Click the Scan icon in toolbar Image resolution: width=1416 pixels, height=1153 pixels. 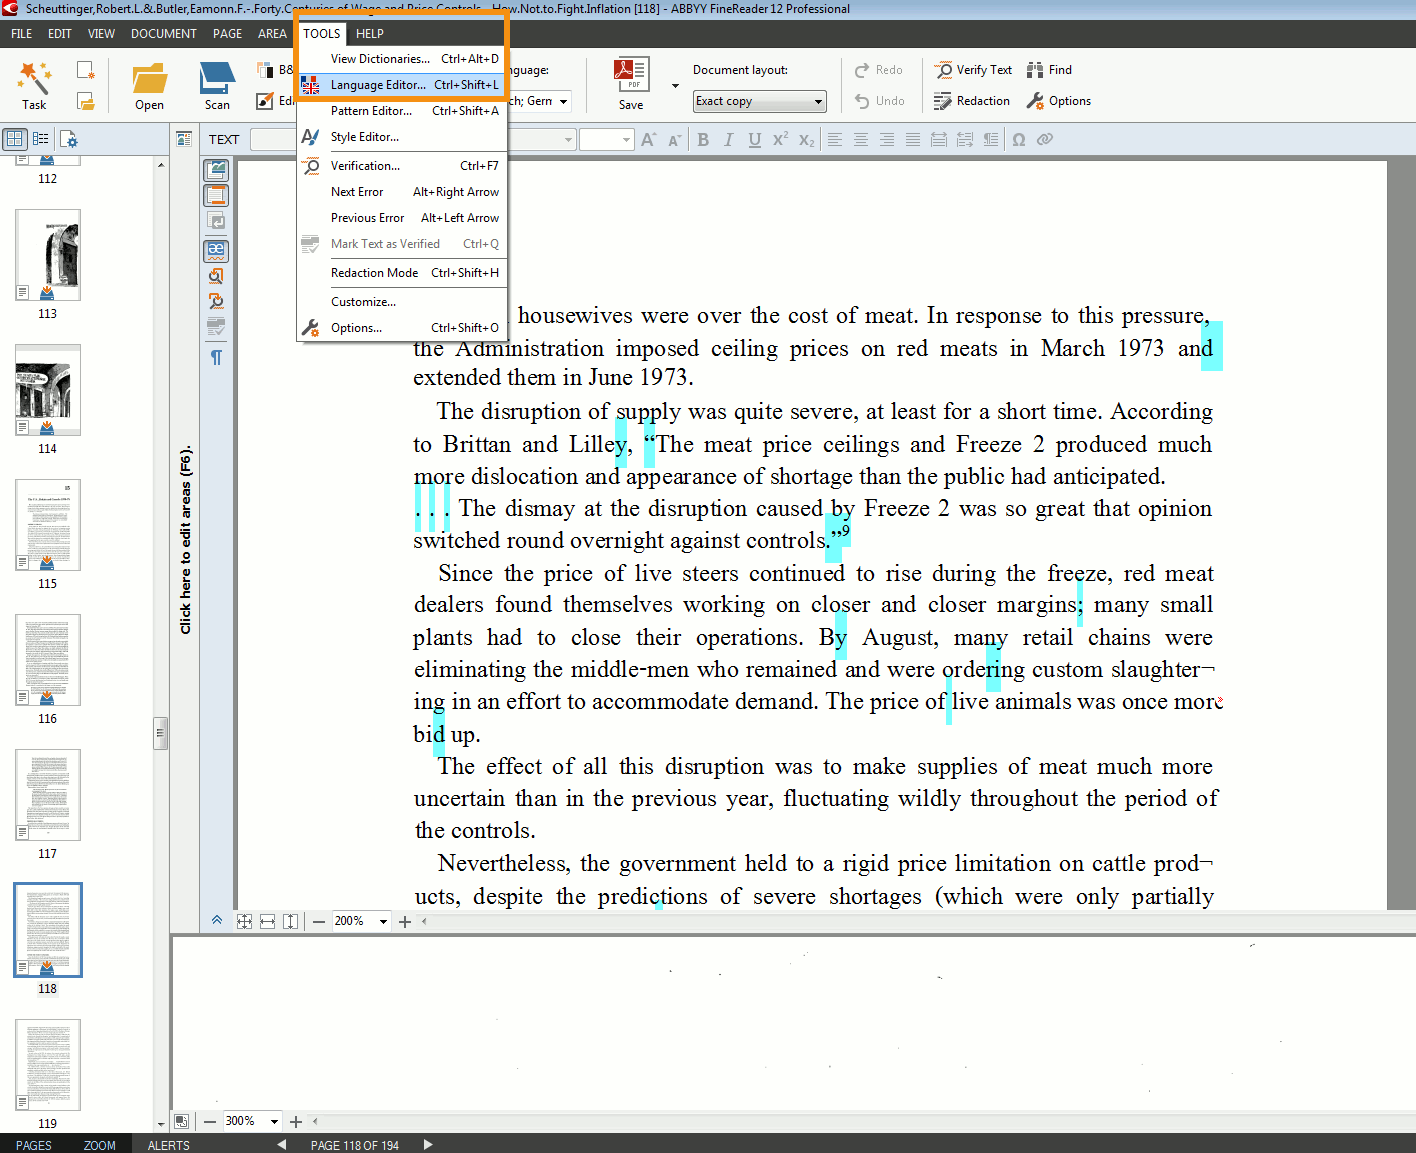[216, 78]
